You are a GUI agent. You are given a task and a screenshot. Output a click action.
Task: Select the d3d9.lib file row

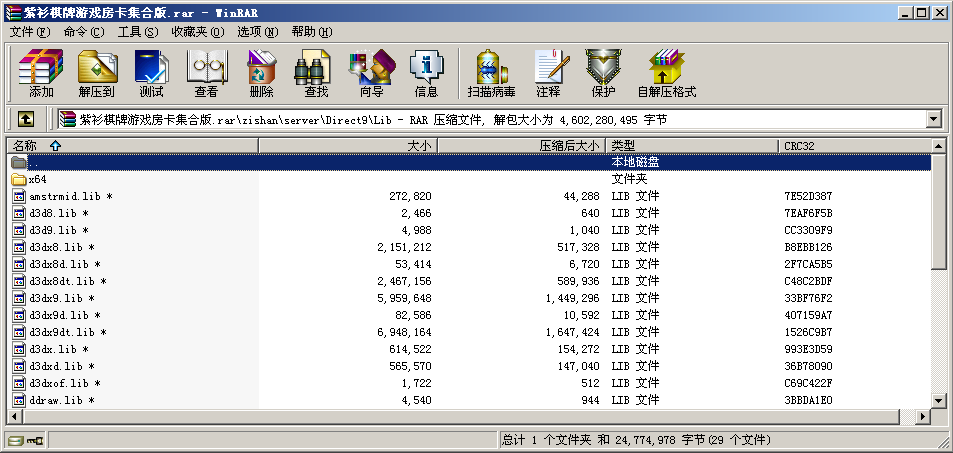[x=469, y=230]
